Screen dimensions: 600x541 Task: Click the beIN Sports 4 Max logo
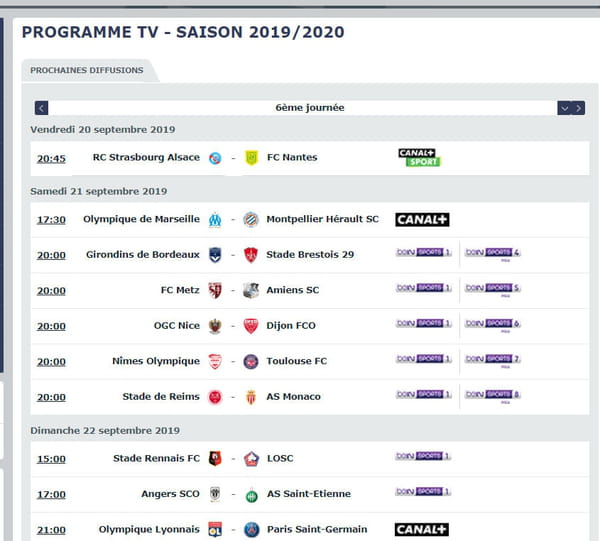pos(492,253)
